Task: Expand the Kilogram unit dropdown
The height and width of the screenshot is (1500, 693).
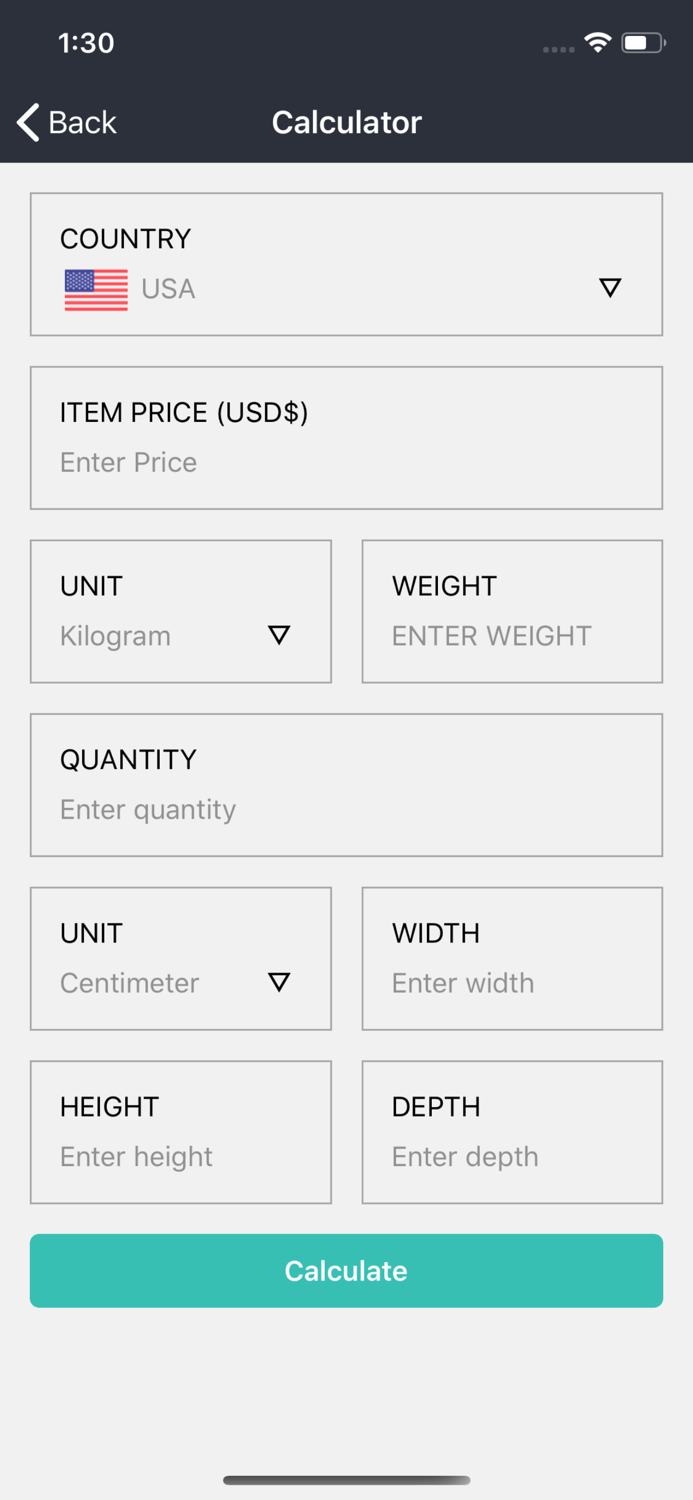Action: click(279, 635)
